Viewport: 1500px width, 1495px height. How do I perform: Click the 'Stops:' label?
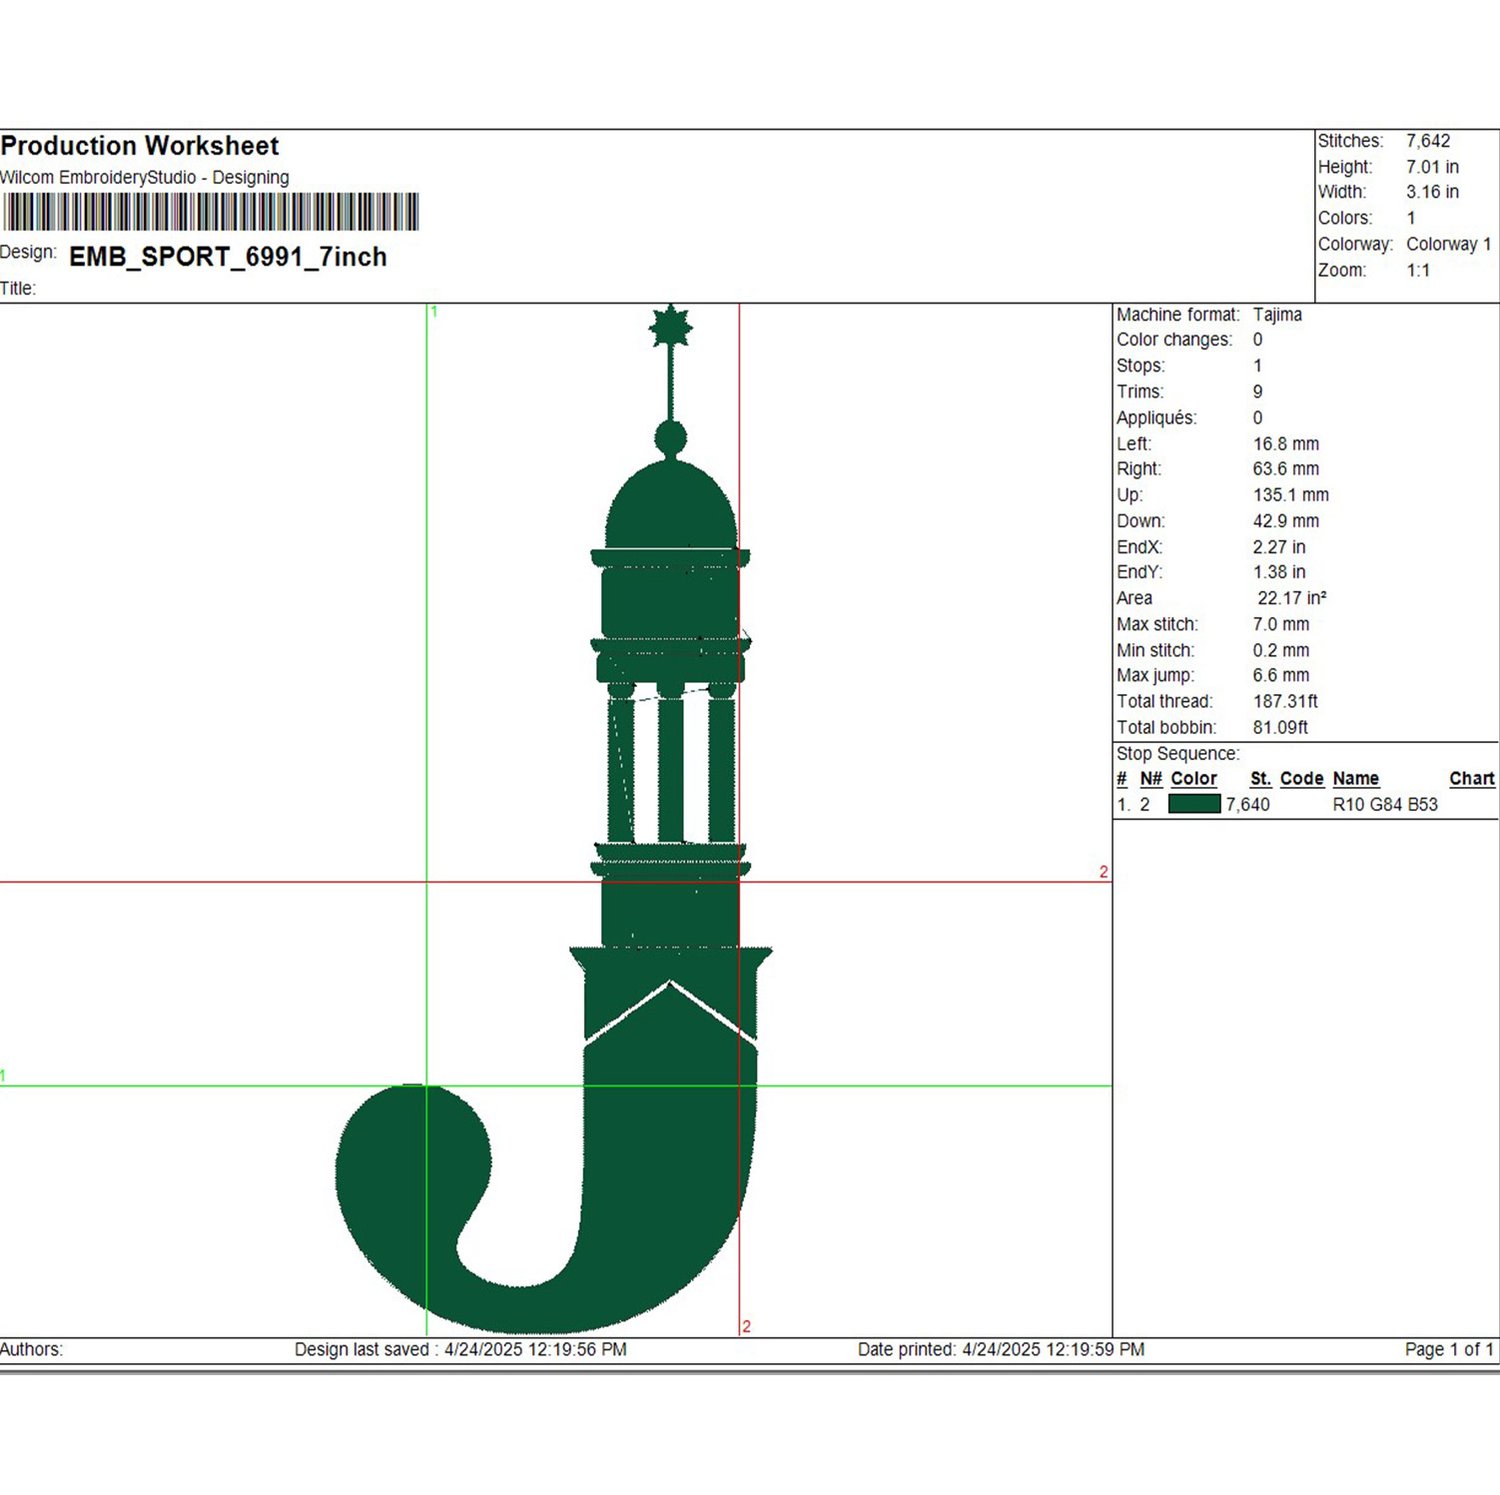pyautogui.click(x=1141, y=366)
